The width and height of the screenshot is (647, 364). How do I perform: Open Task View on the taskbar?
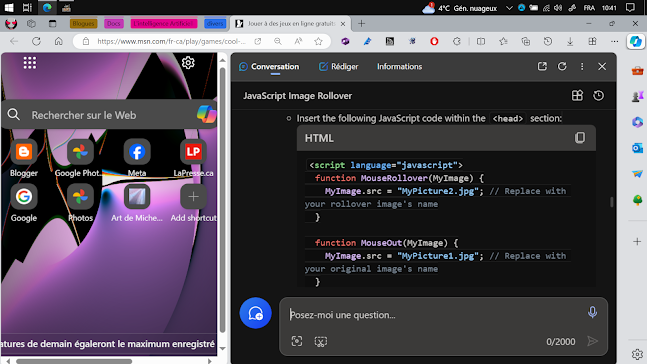pyautogui.click(x=27, y=7)
